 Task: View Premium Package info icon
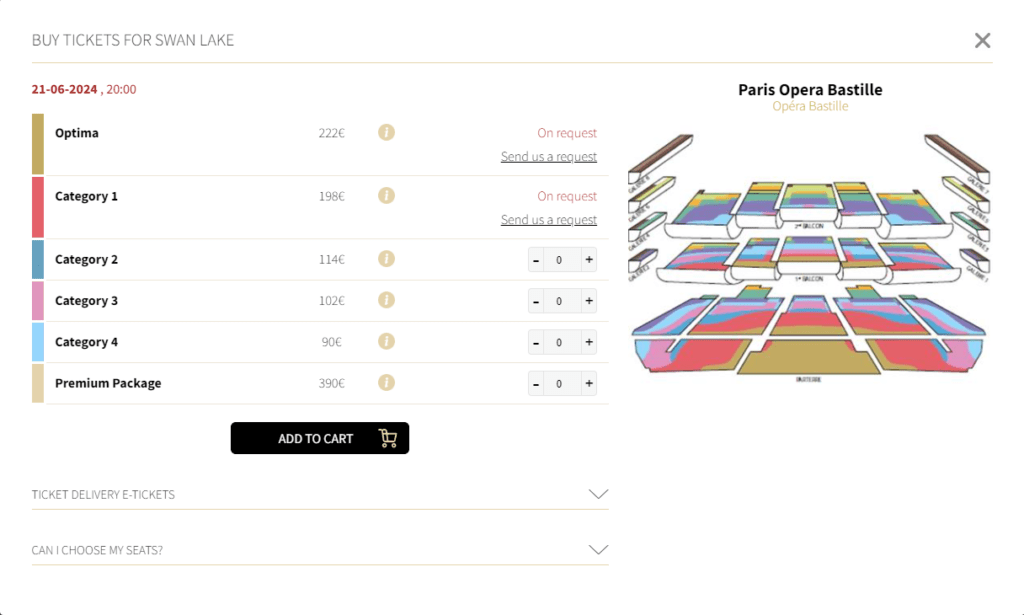click(386, 382)
